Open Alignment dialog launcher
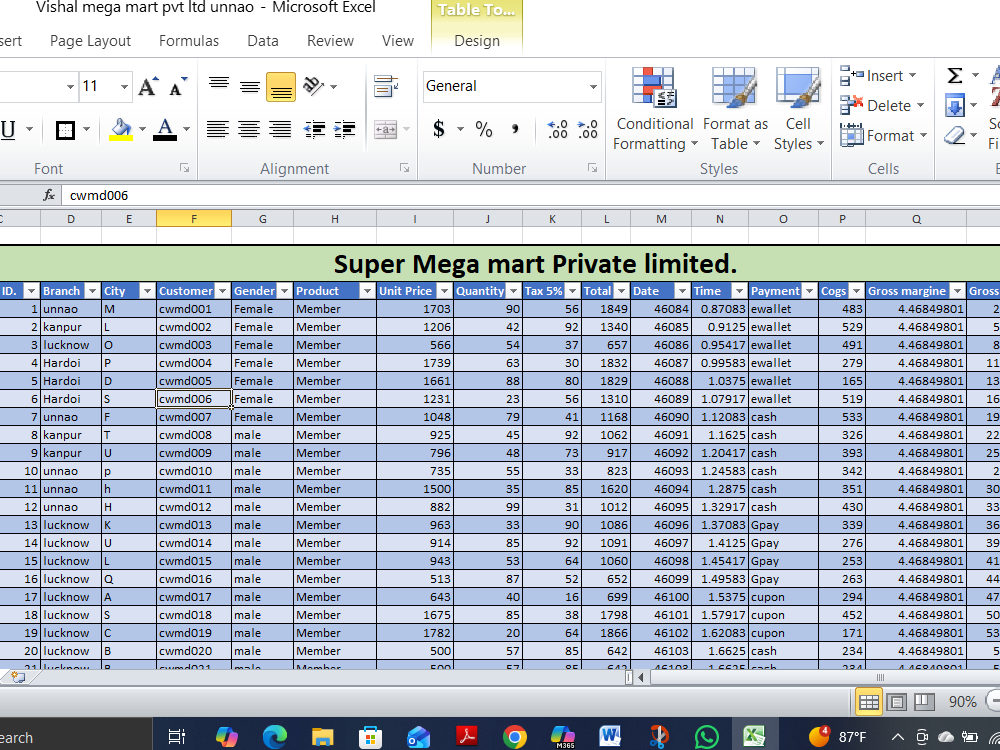The width and height of the screenshot is (1000, 750). 404,168
